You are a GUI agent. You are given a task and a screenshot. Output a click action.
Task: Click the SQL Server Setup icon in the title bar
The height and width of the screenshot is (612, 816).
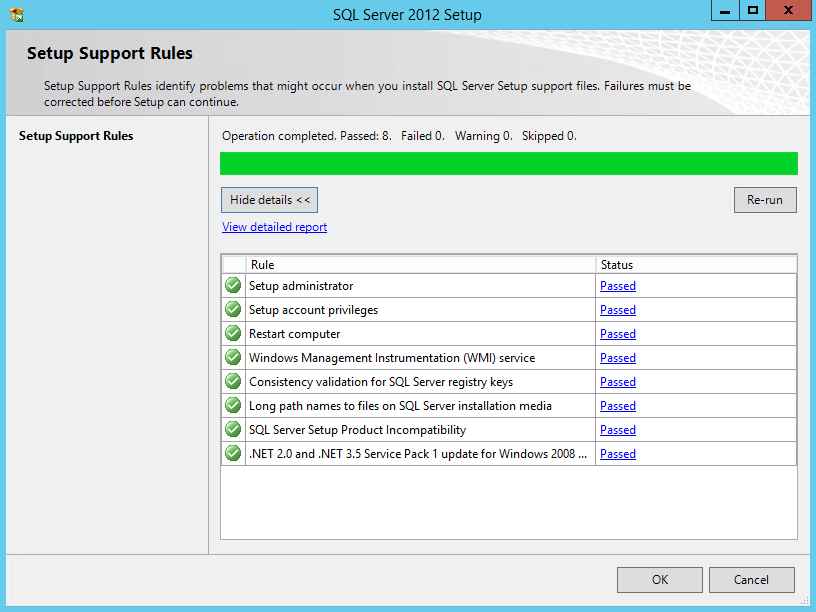coord(14,11)
